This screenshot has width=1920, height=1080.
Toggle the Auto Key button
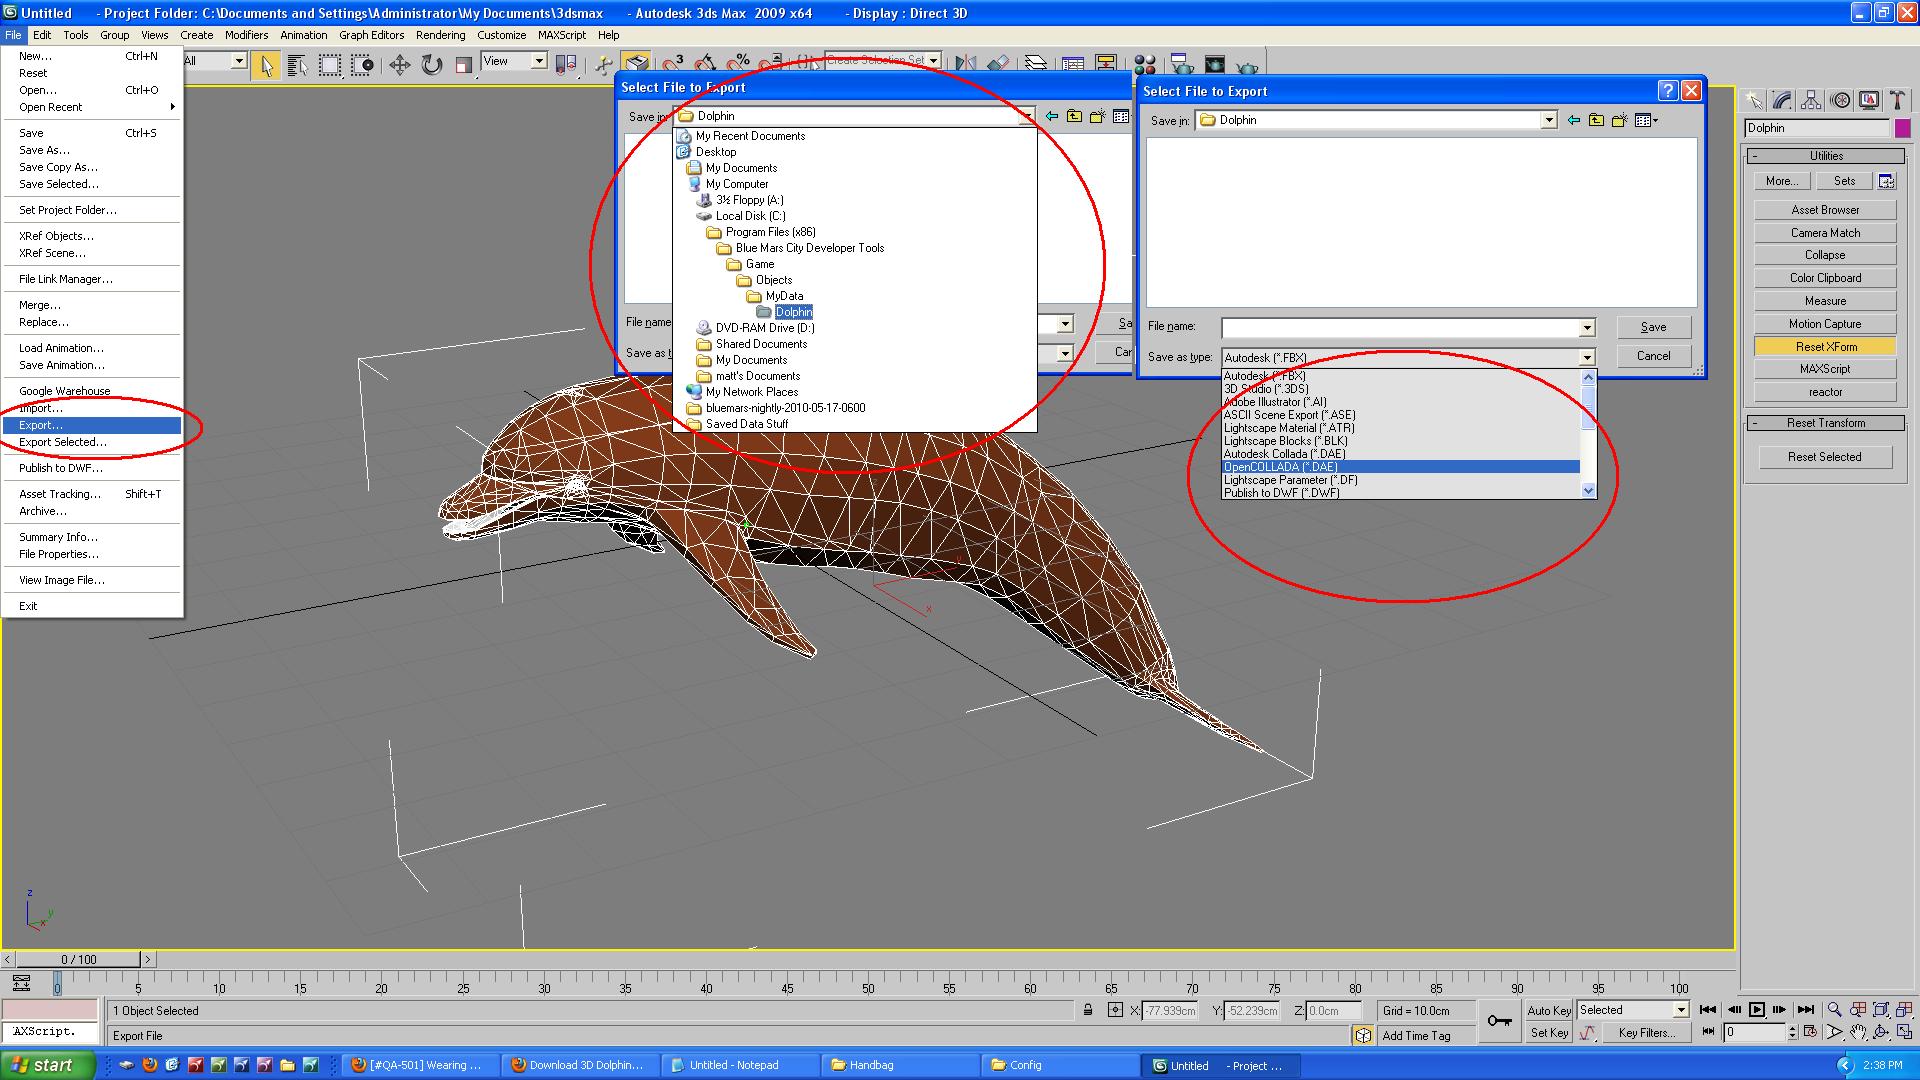coord(1548,1010)
